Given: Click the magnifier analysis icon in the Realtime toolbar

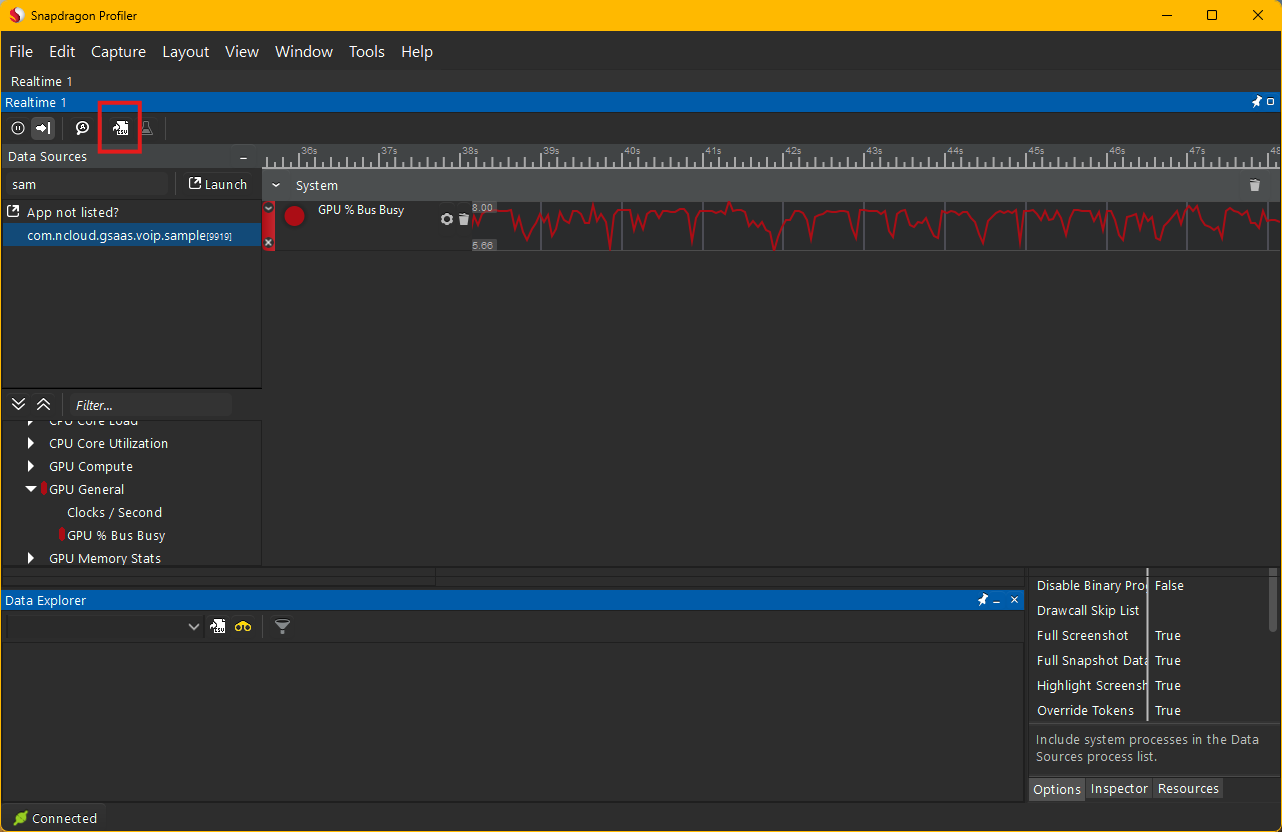Looking at the screenshot, I should (x=83, y=128).
